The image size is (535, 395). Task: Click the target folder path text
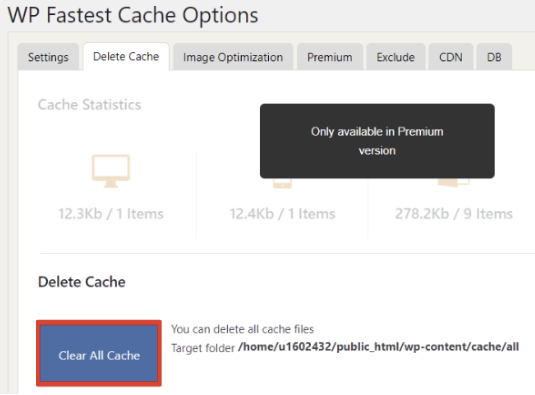click(x=378, y=347)
